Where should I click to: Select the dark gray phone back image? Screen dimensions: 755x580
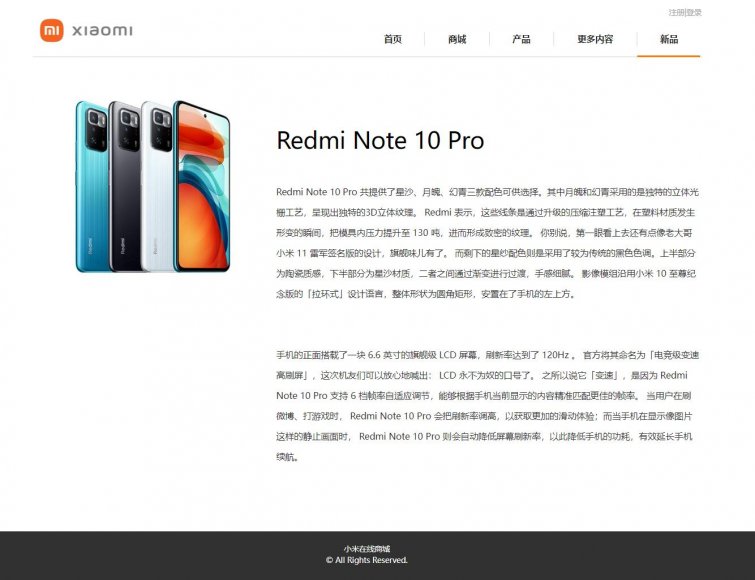(x=125, y=187)
